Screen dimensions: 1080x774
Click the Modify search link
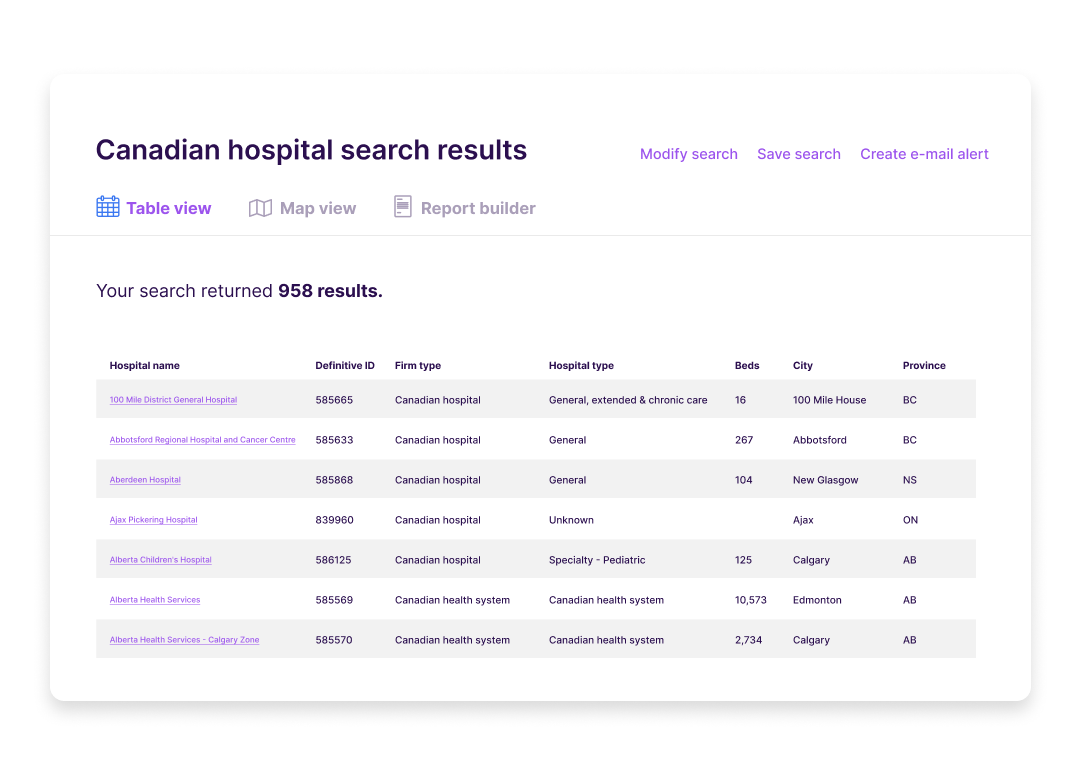[x=689, y=154]
